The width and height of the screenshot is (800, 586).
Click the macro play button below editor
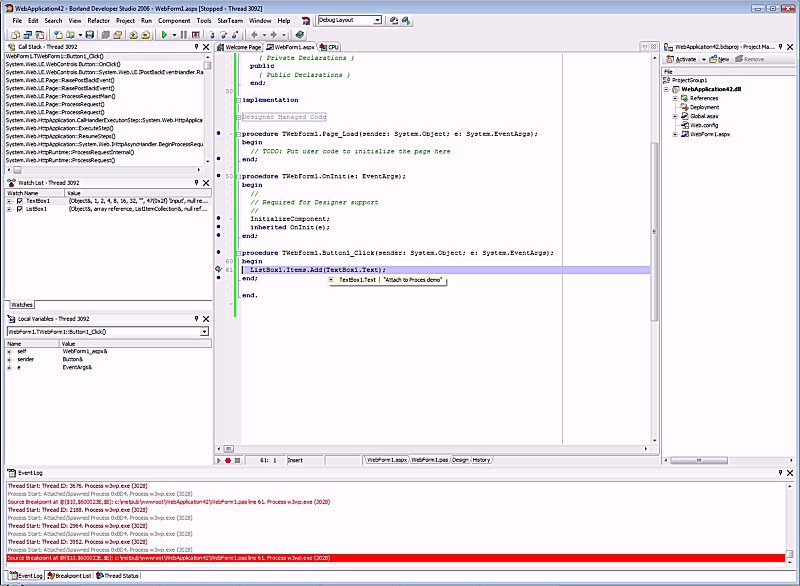click(x=219, y=460)
